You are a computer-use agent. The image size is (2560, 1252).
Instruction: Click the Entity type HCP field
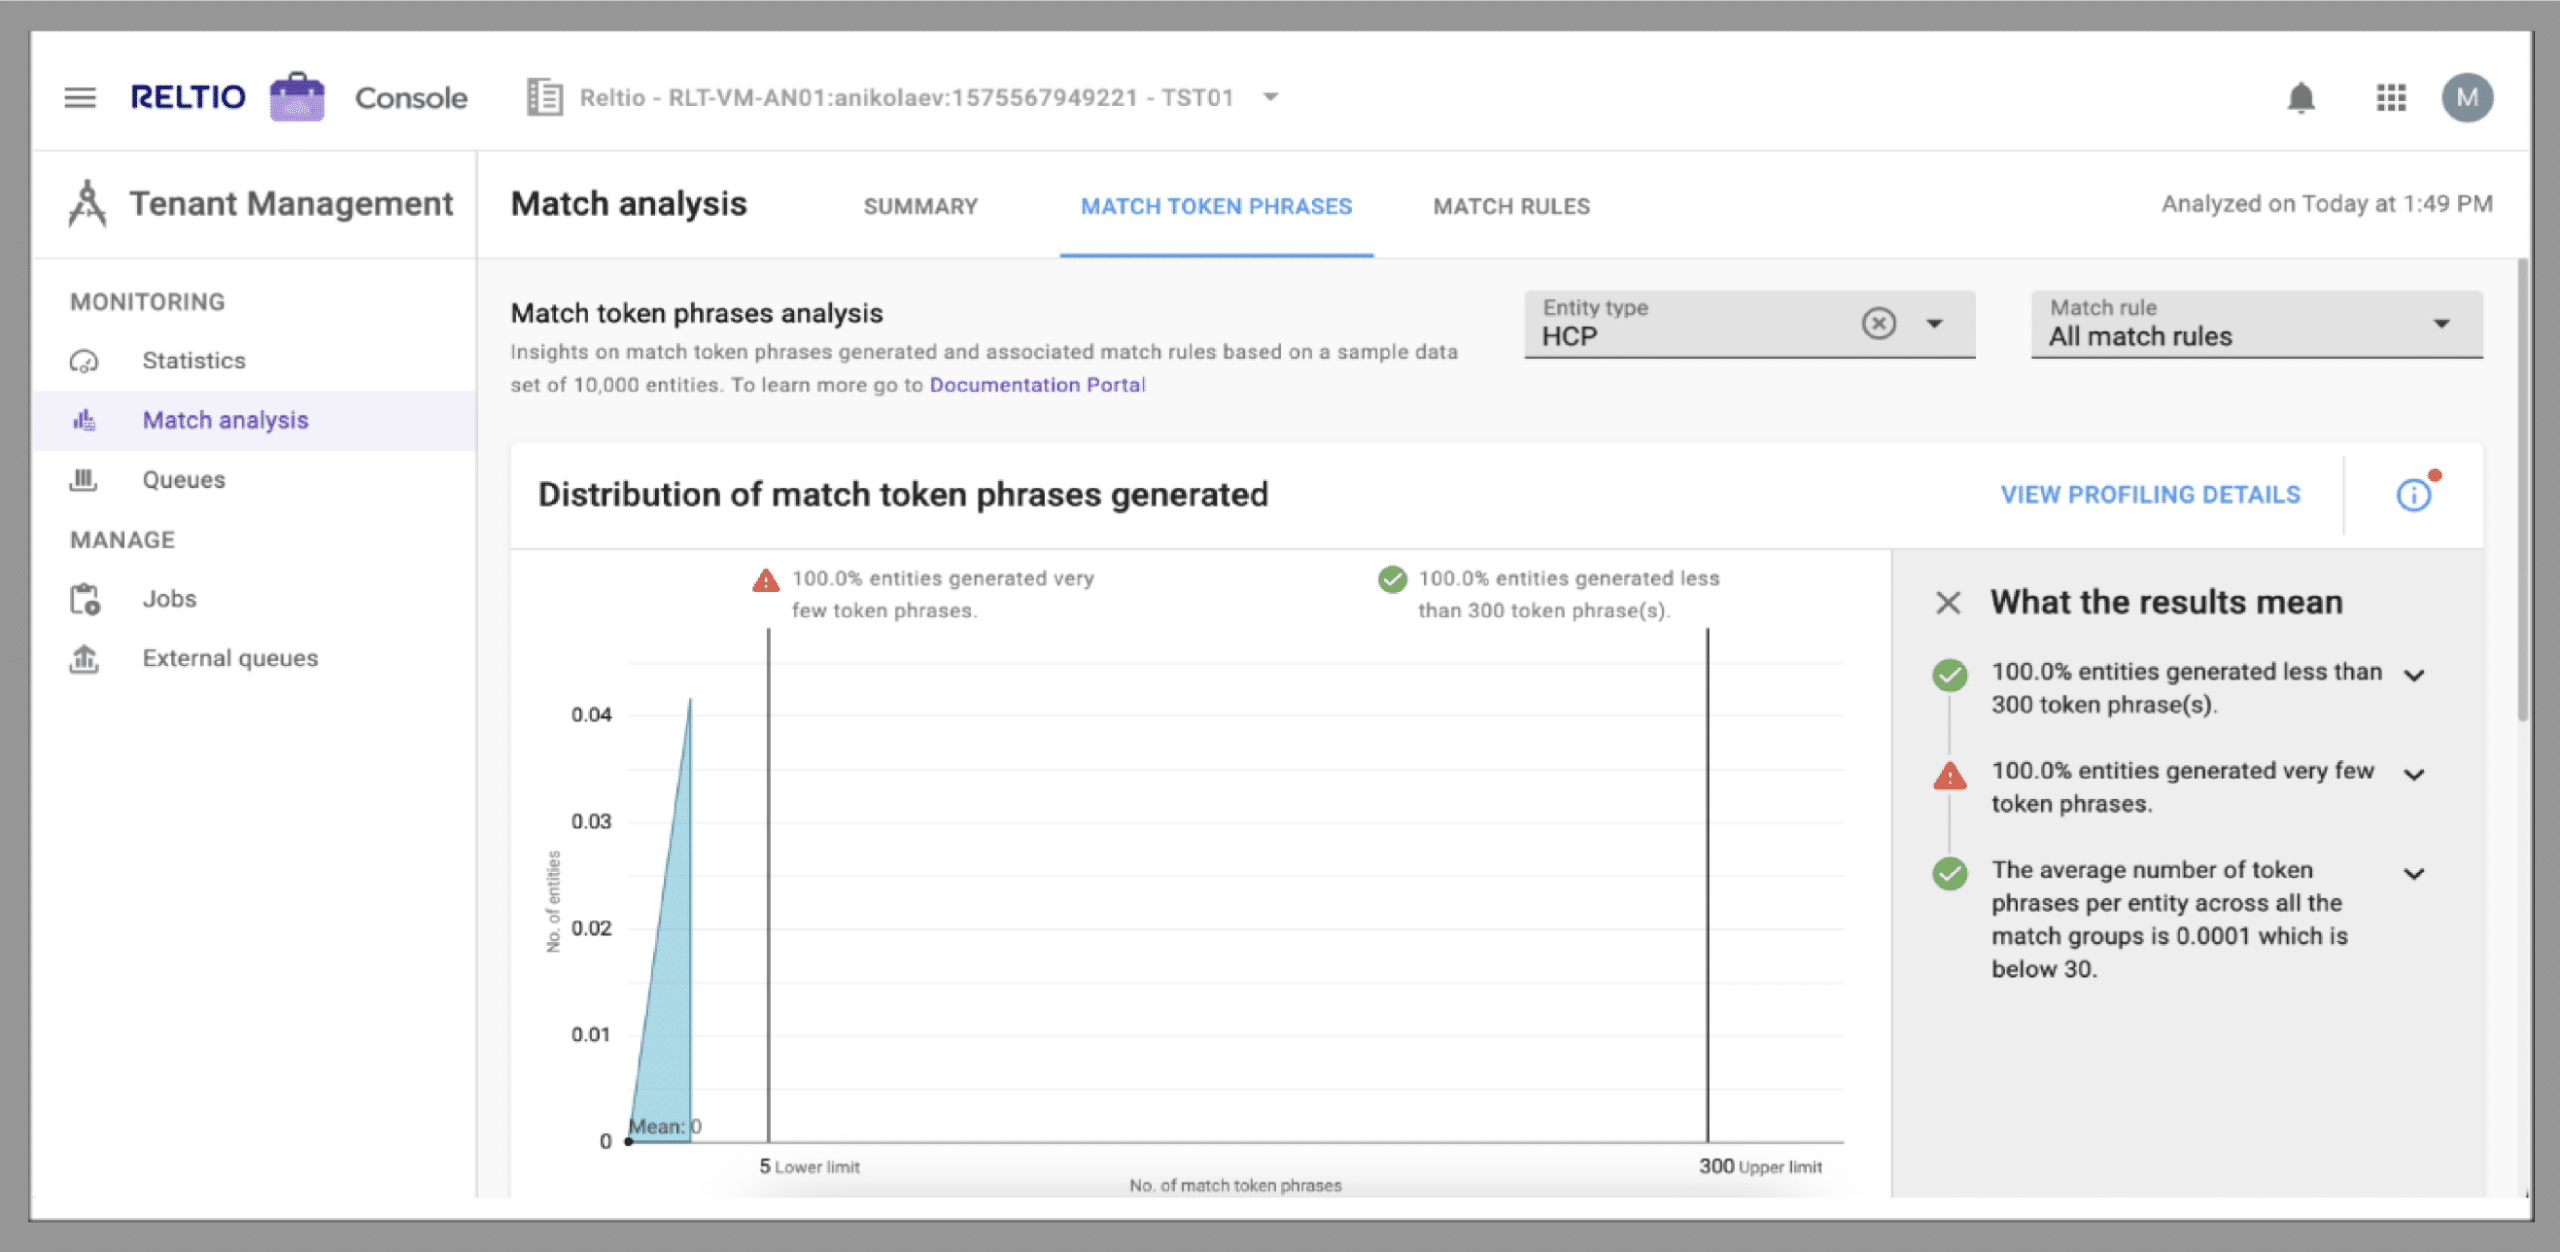click(x=1749, y=323)
